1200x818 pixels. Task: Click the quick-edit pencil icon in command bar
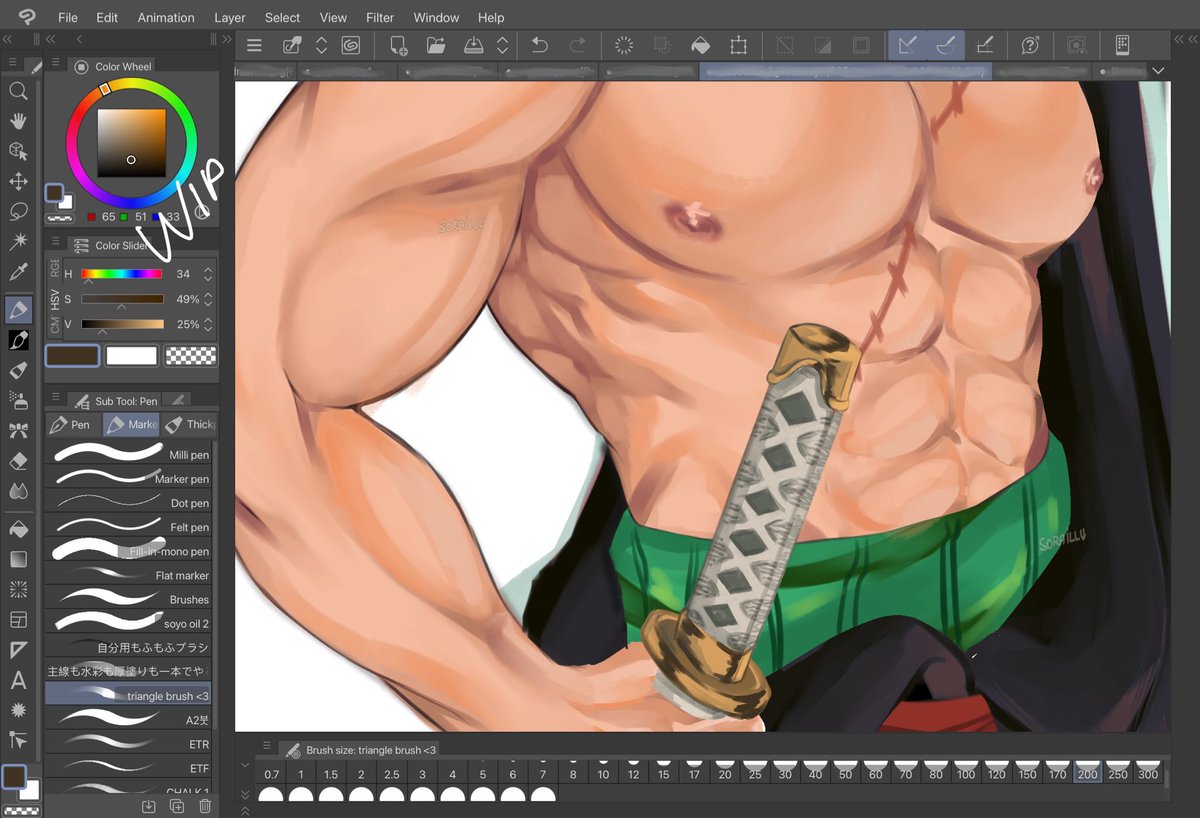coord(292,45)
